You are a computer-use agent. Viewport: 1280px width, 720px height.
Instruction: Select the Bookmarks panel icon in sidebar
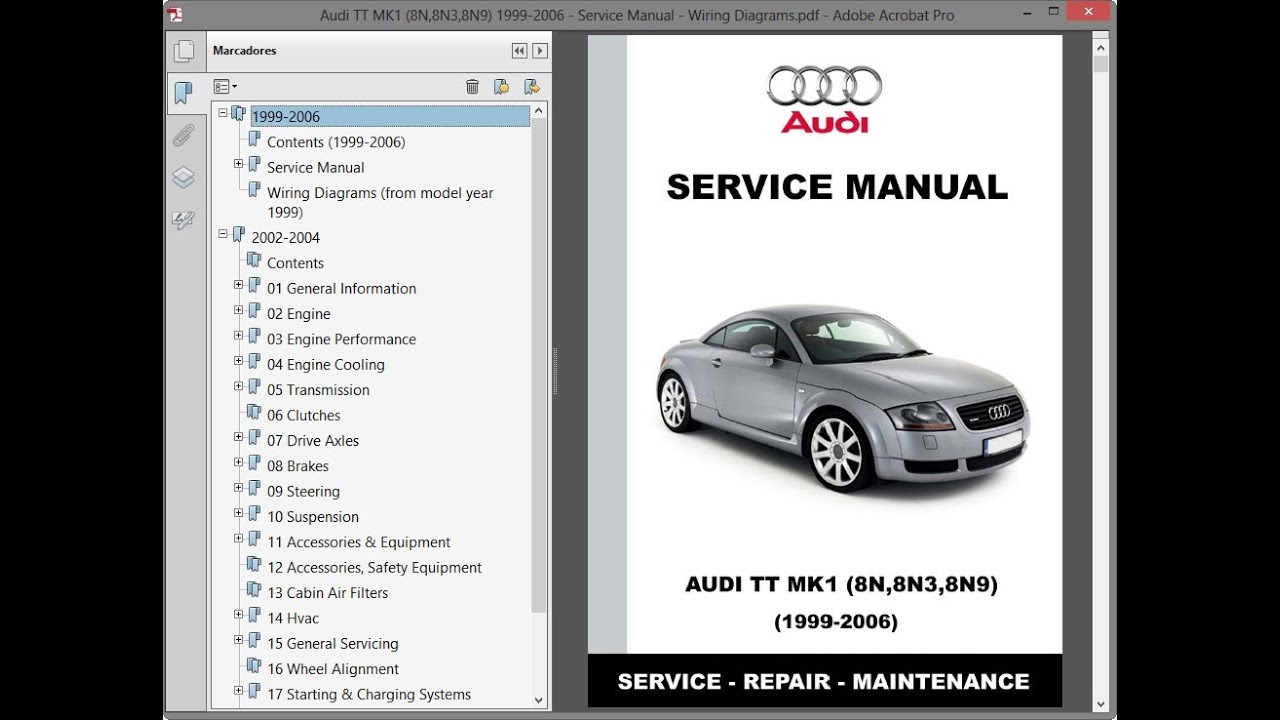tap(183, 94)
